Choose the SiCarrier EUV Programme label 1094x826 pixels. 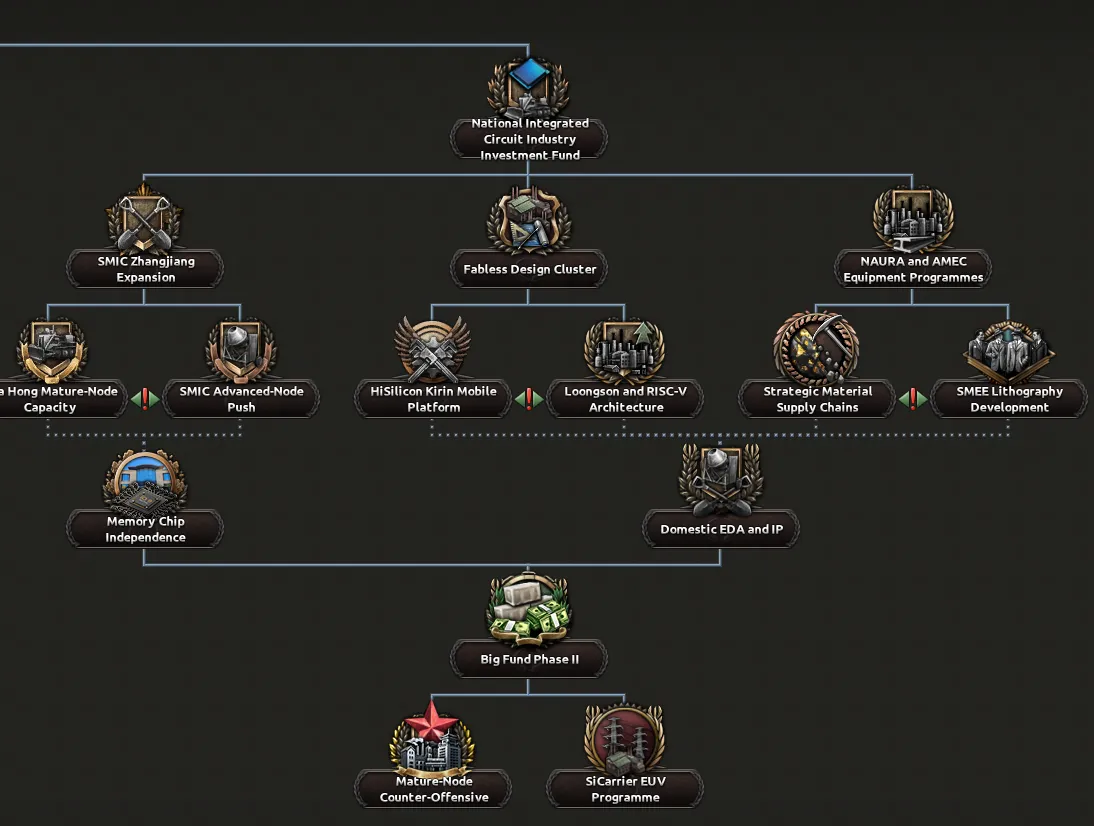click(x=625, y=789)
